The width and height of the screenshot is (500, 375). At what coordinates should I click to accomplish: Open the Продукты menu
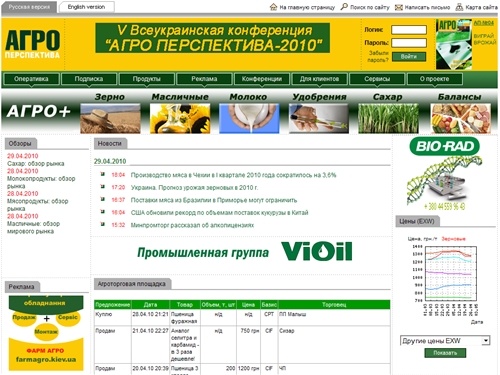147,79
